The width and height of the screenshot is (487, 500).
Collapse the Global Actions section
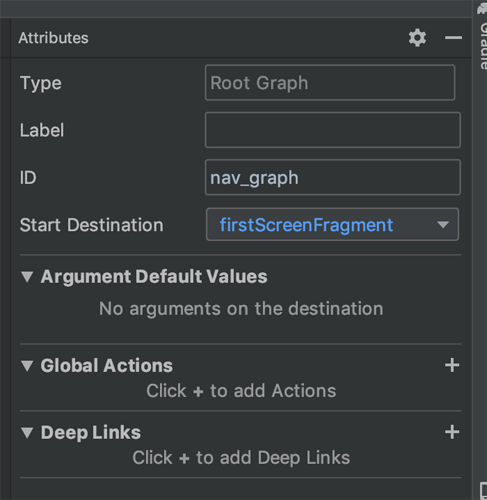coord(27,366)
